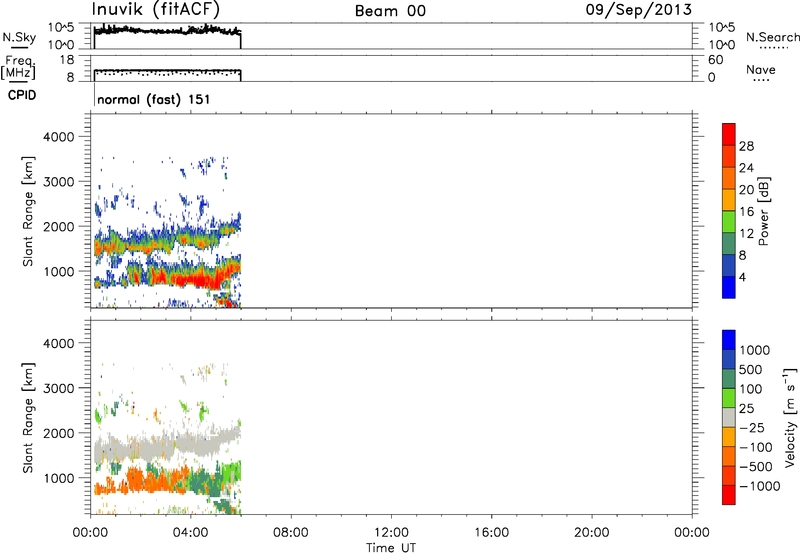
Task: Click the light green 12-16 Power colorbar segment
Action: click(x=729, y=221)
